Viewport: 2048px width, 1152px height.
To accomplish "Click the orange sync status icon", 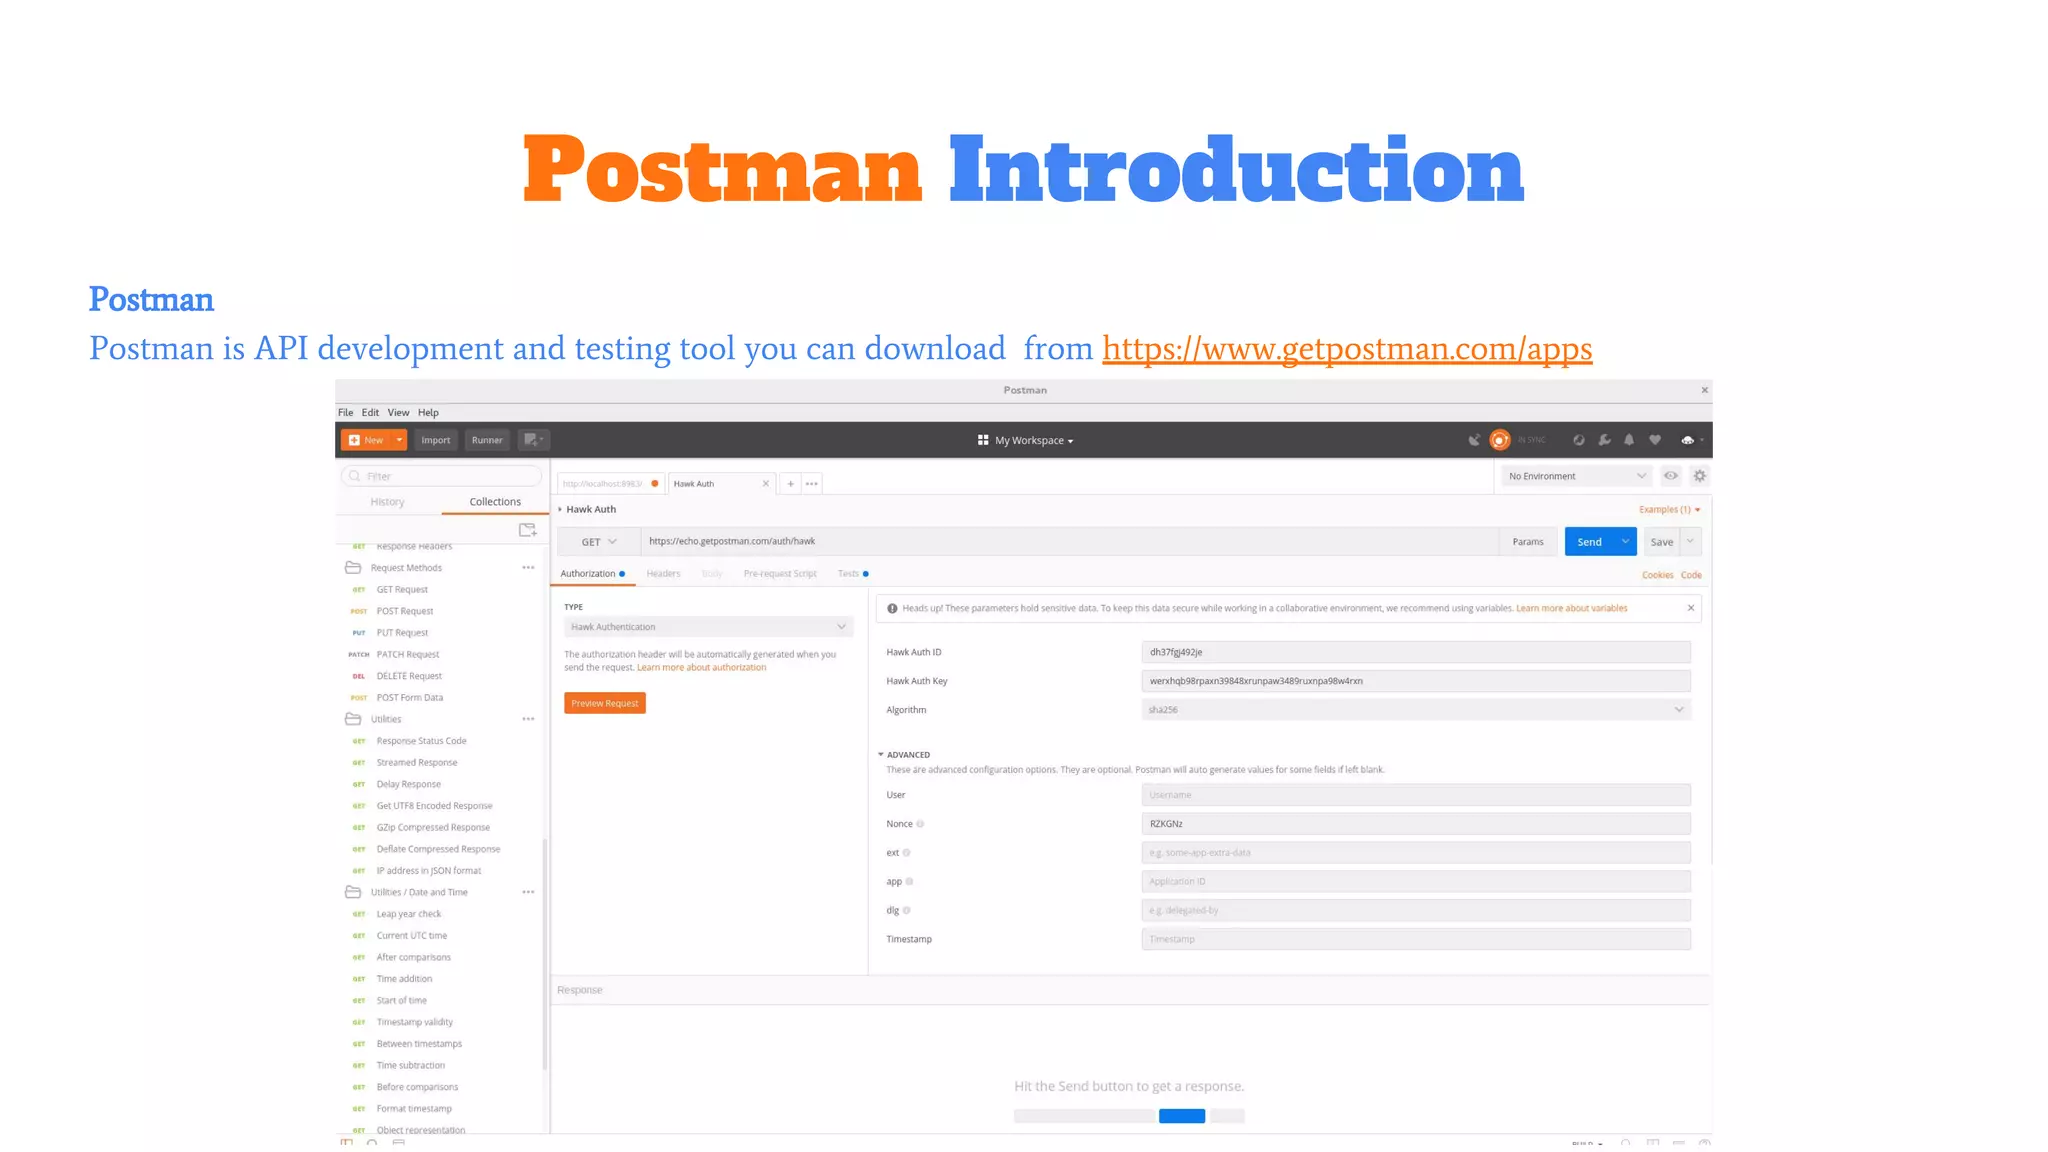I will tap(1500, 440).
